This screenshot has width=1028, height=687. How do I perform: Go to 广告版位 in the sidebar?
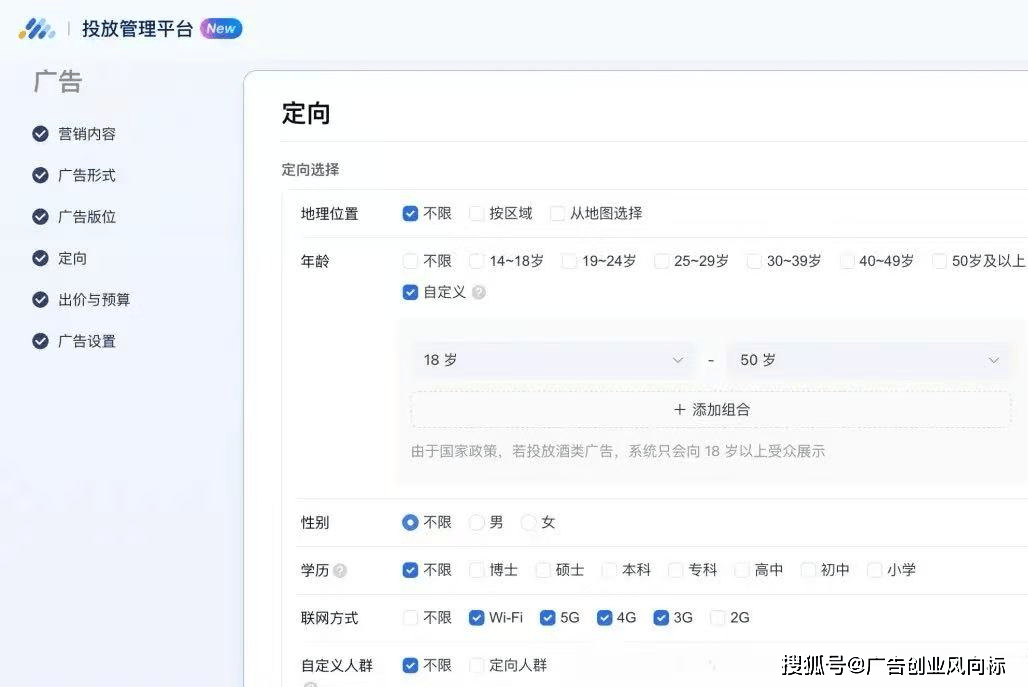coord(87,216)
